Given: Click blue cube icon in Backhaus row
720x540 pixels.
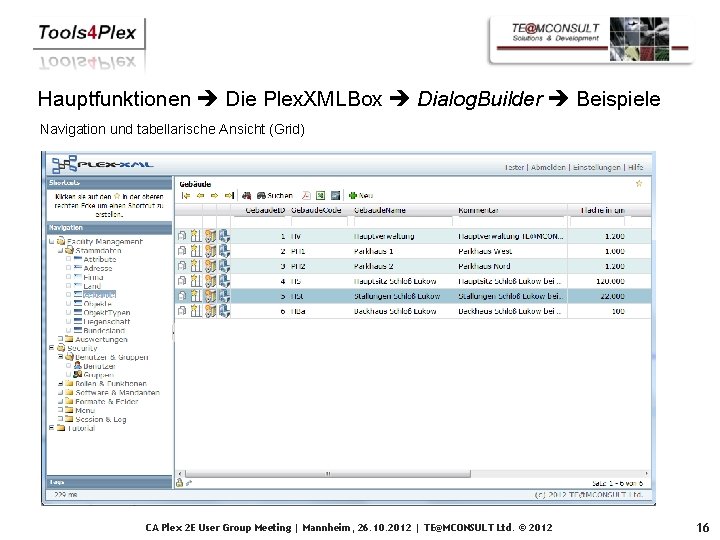Looking at the screenshot, I should [x=224, y=311].
